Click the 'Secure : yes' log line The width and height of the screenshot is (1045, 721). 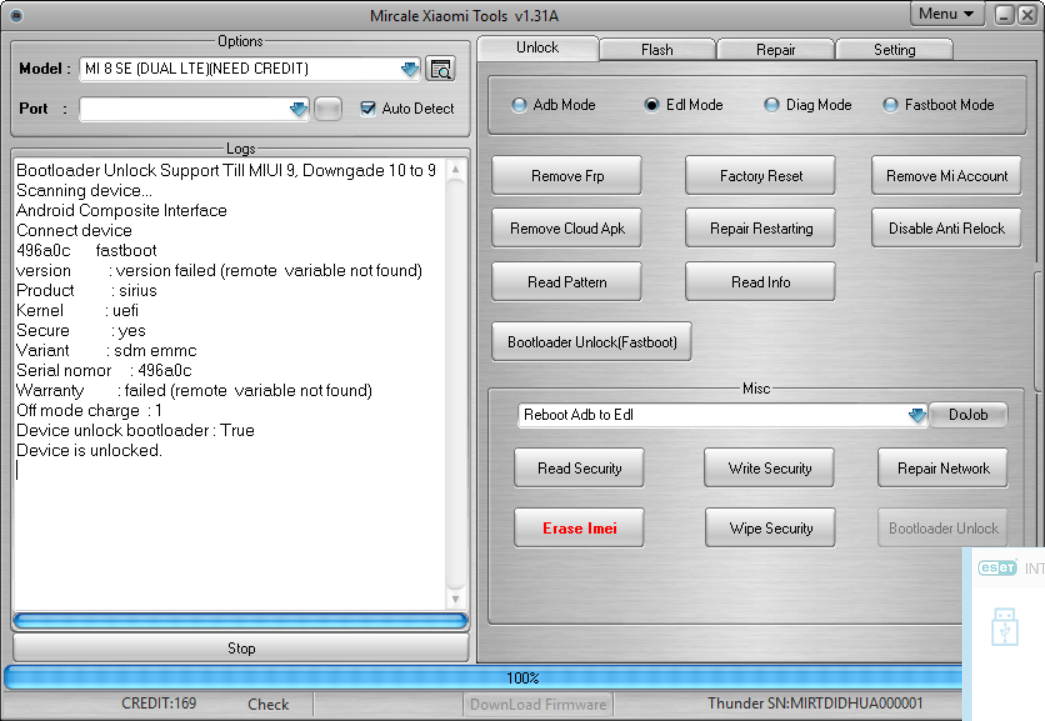(81, 331)
